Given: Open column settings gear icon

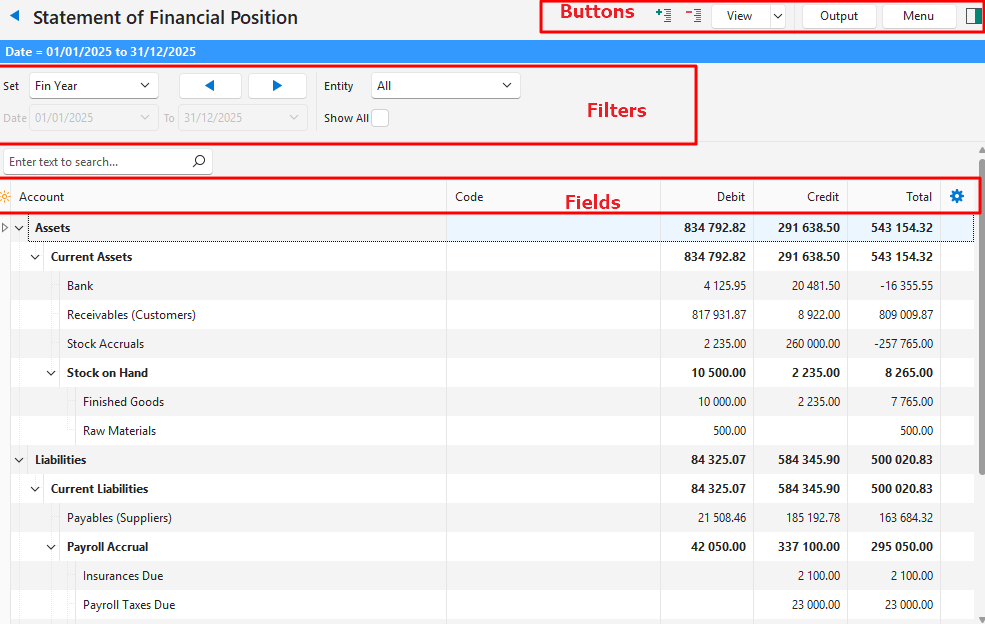Looking at the screenshot, I should click(x=957, y=196).
